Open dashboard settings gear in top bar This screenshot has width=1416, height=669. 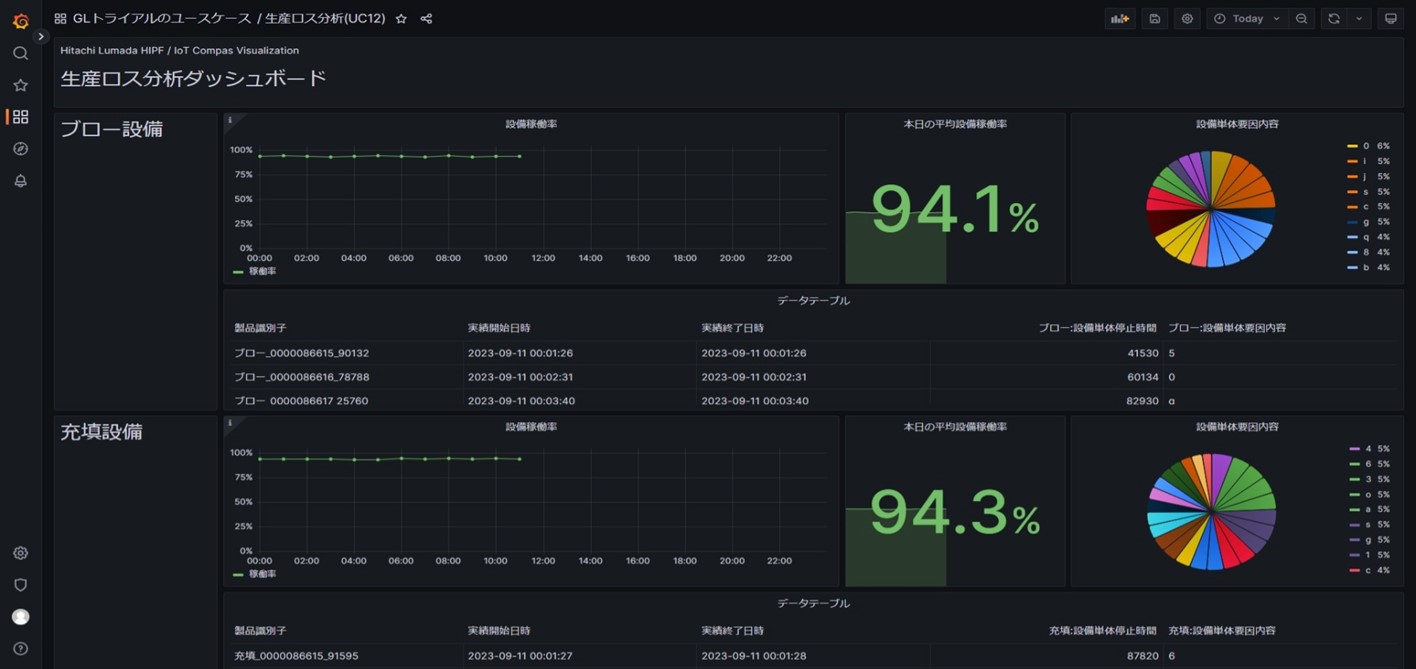click(1187, 19)
